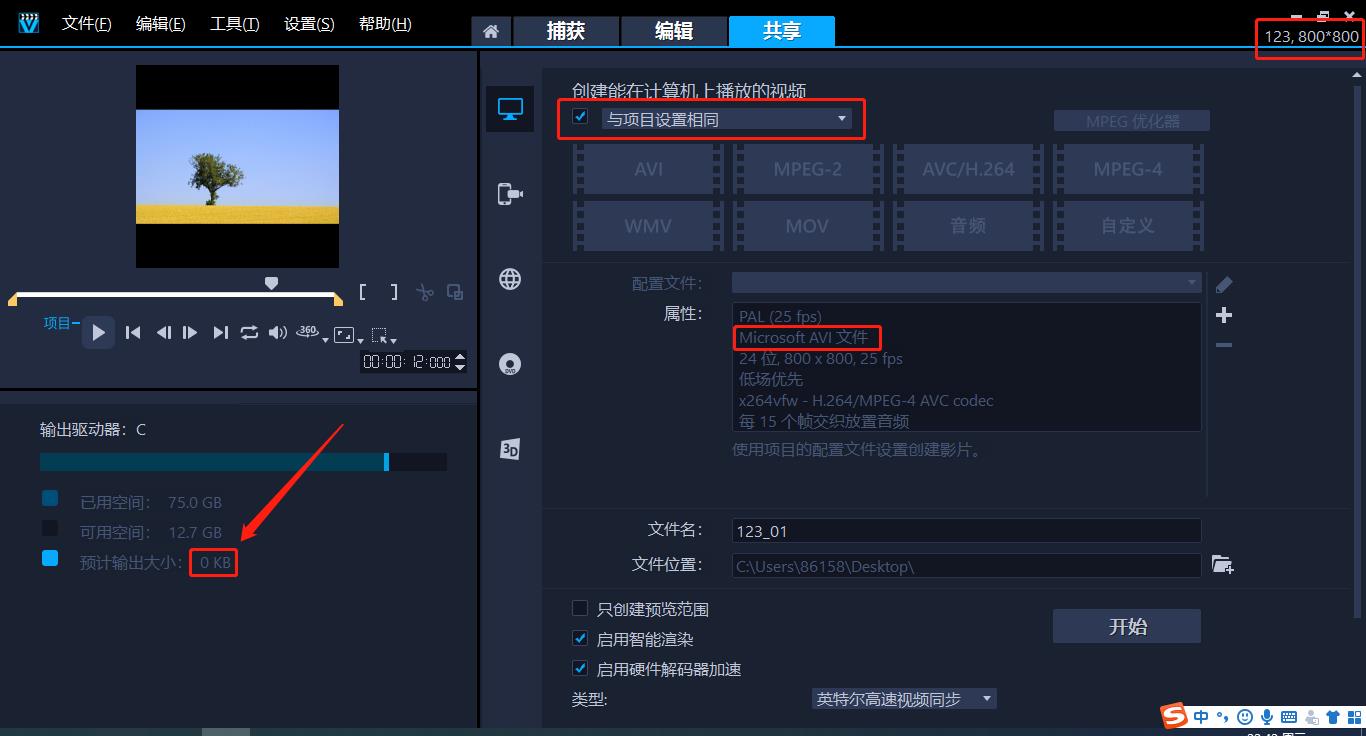Open the 配置文件 dropdown list
Viewport: 1366px width, 736px height.
click(1190, 283)
